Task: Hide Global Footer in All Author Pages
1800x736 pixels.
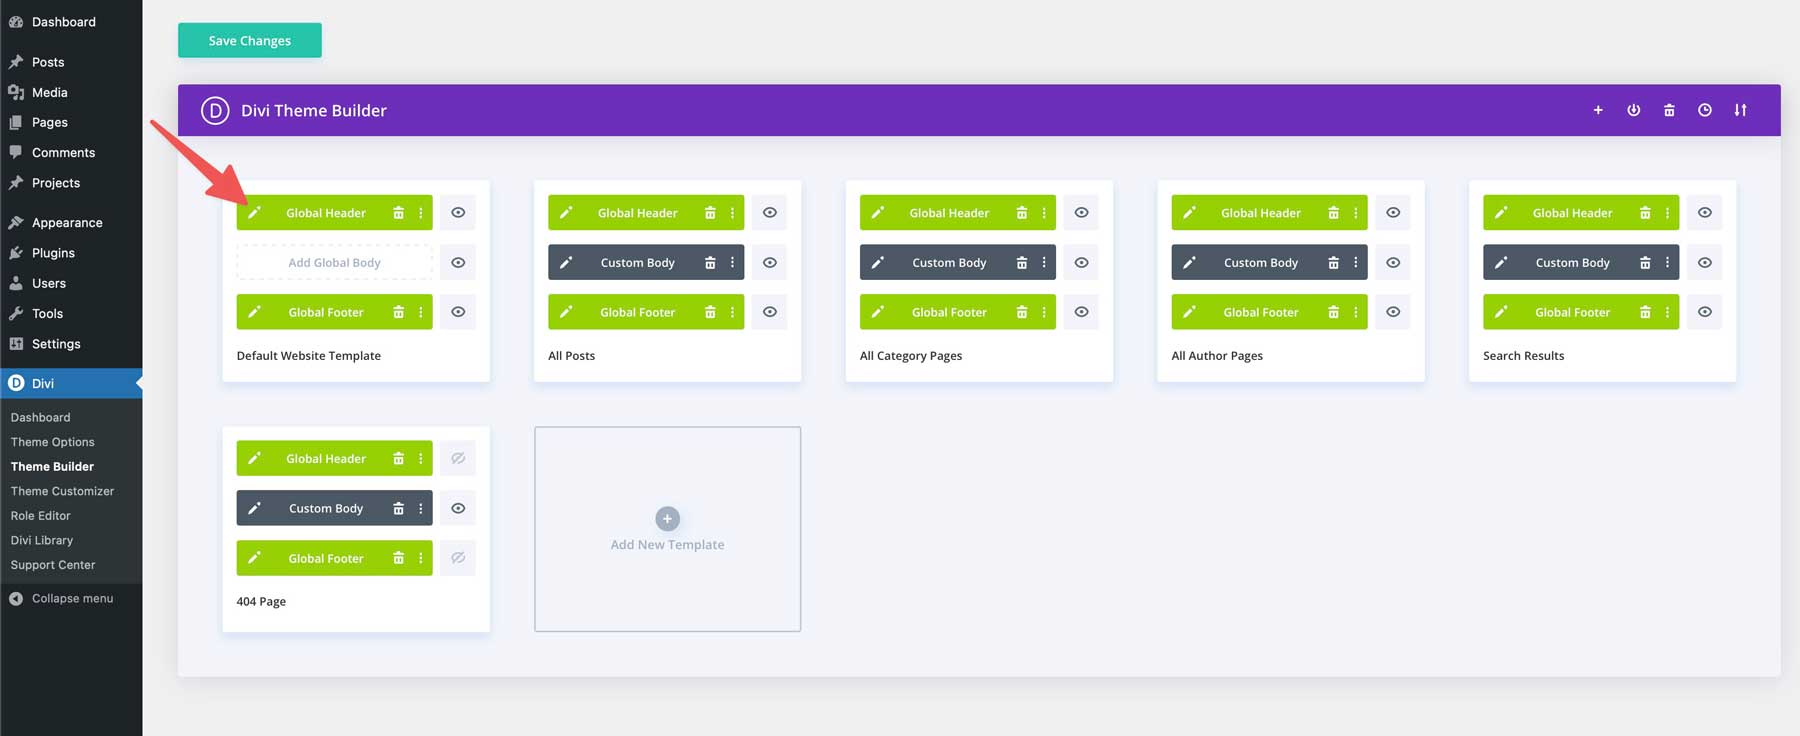Action: coord(1393,312)
